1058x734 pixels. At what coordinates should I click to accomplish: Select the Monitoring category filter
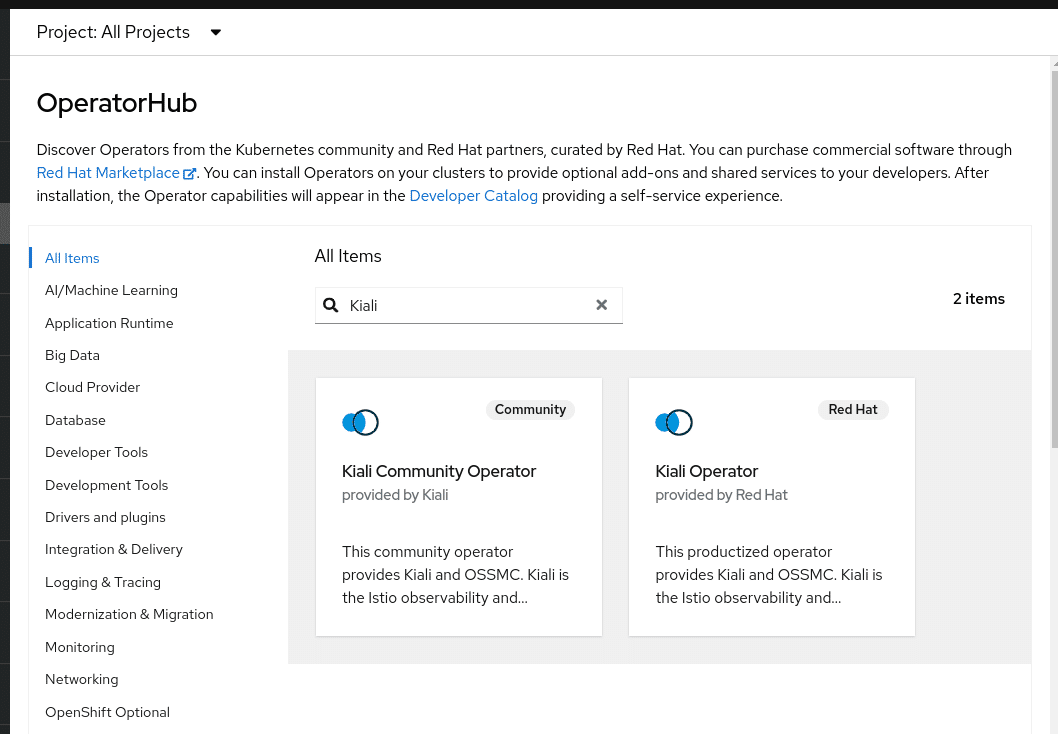click(x=79, y=647)
